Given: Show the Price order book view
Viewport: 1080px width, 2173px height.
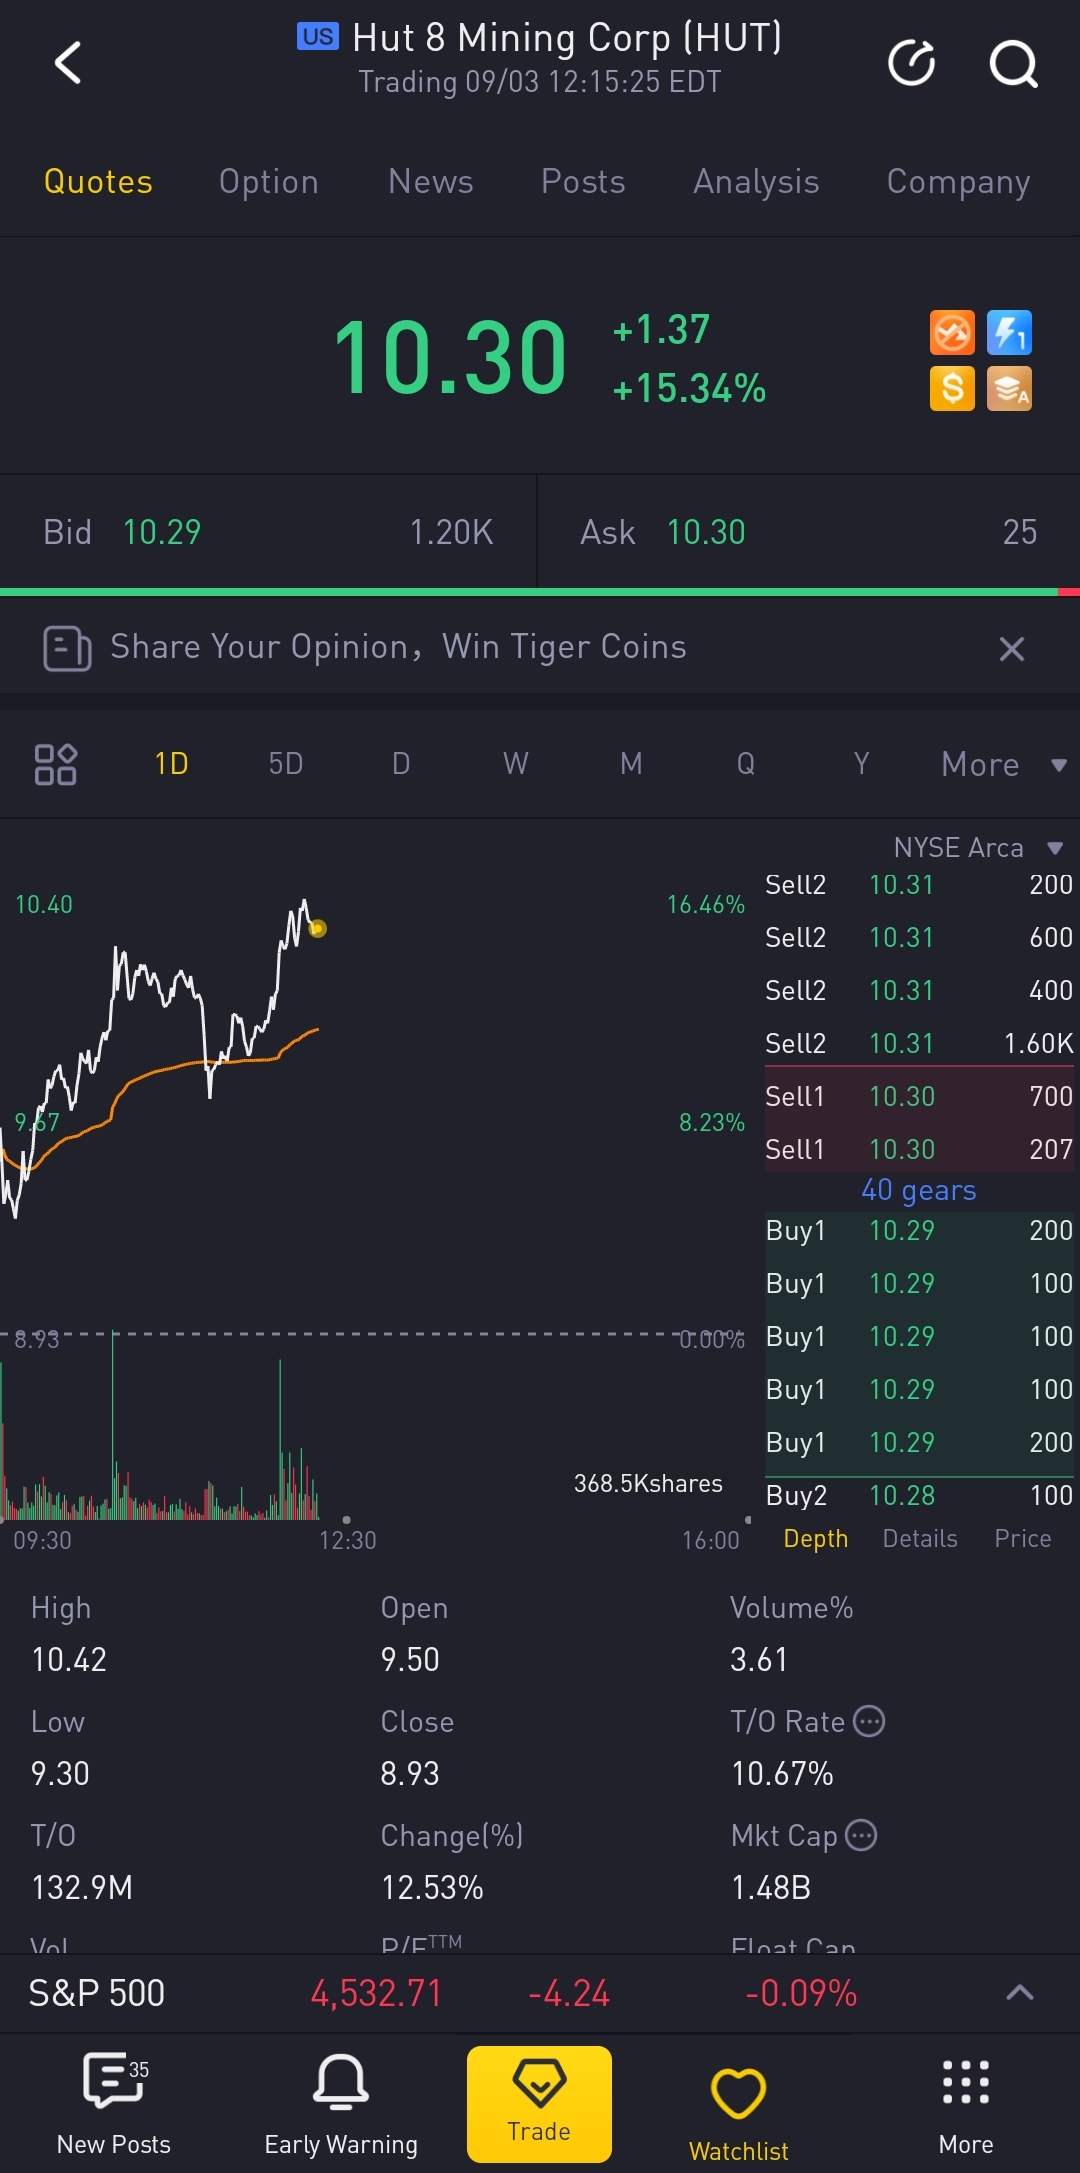Looking at the screenshot, I should click(x=1023, y=1539).
